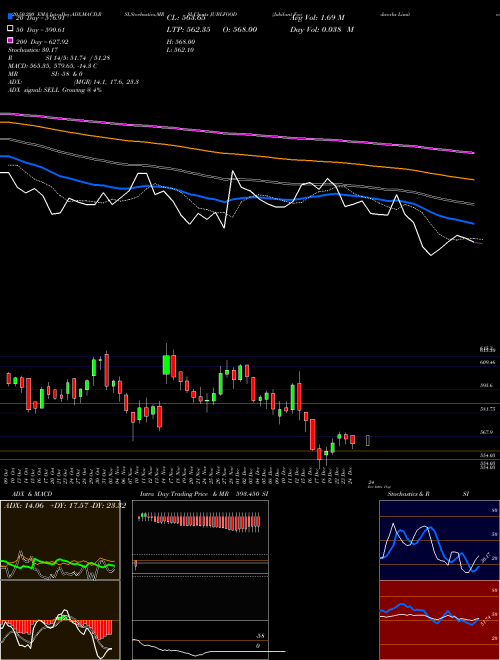The height and width of the screenshot is (660, 500).
Task: Click the '200 Day - 627.92' legend text
Action: coord(42,42)
